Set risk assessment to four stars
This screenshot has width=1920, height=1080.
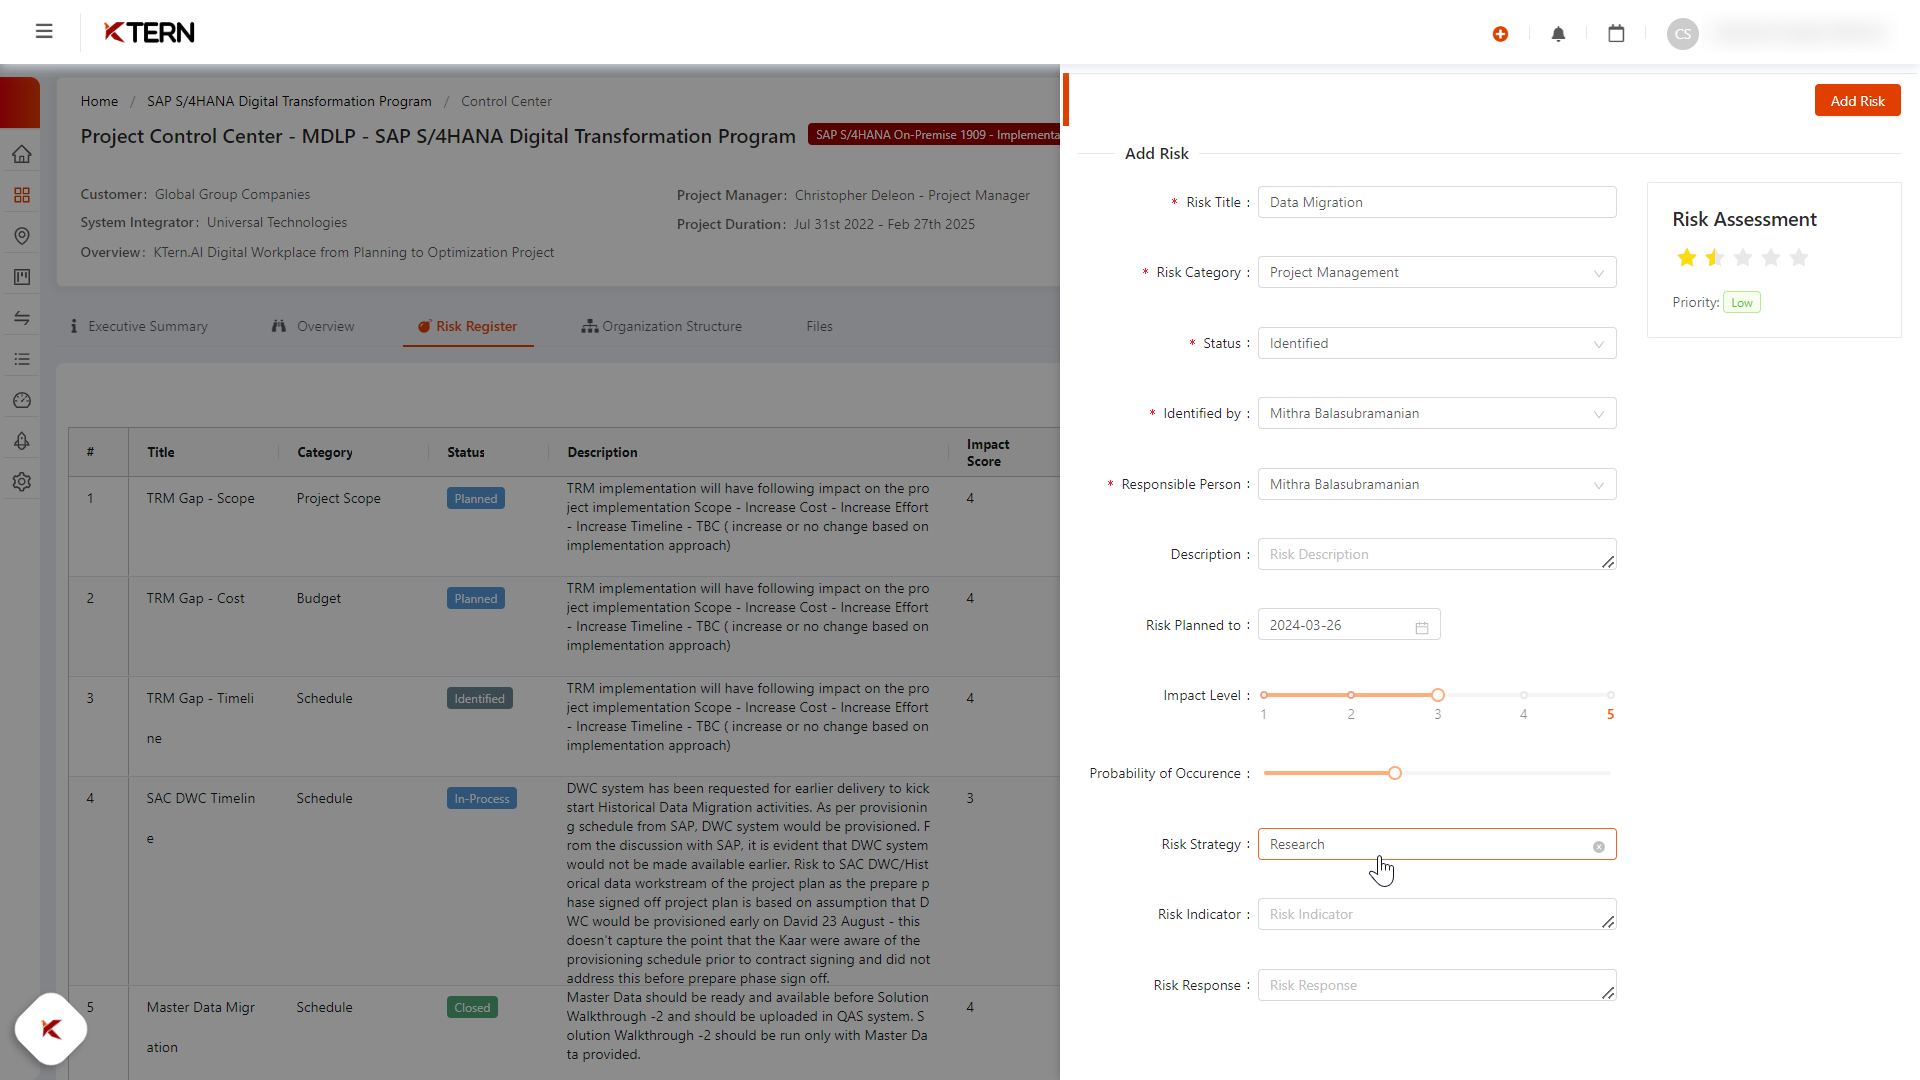1771,258
